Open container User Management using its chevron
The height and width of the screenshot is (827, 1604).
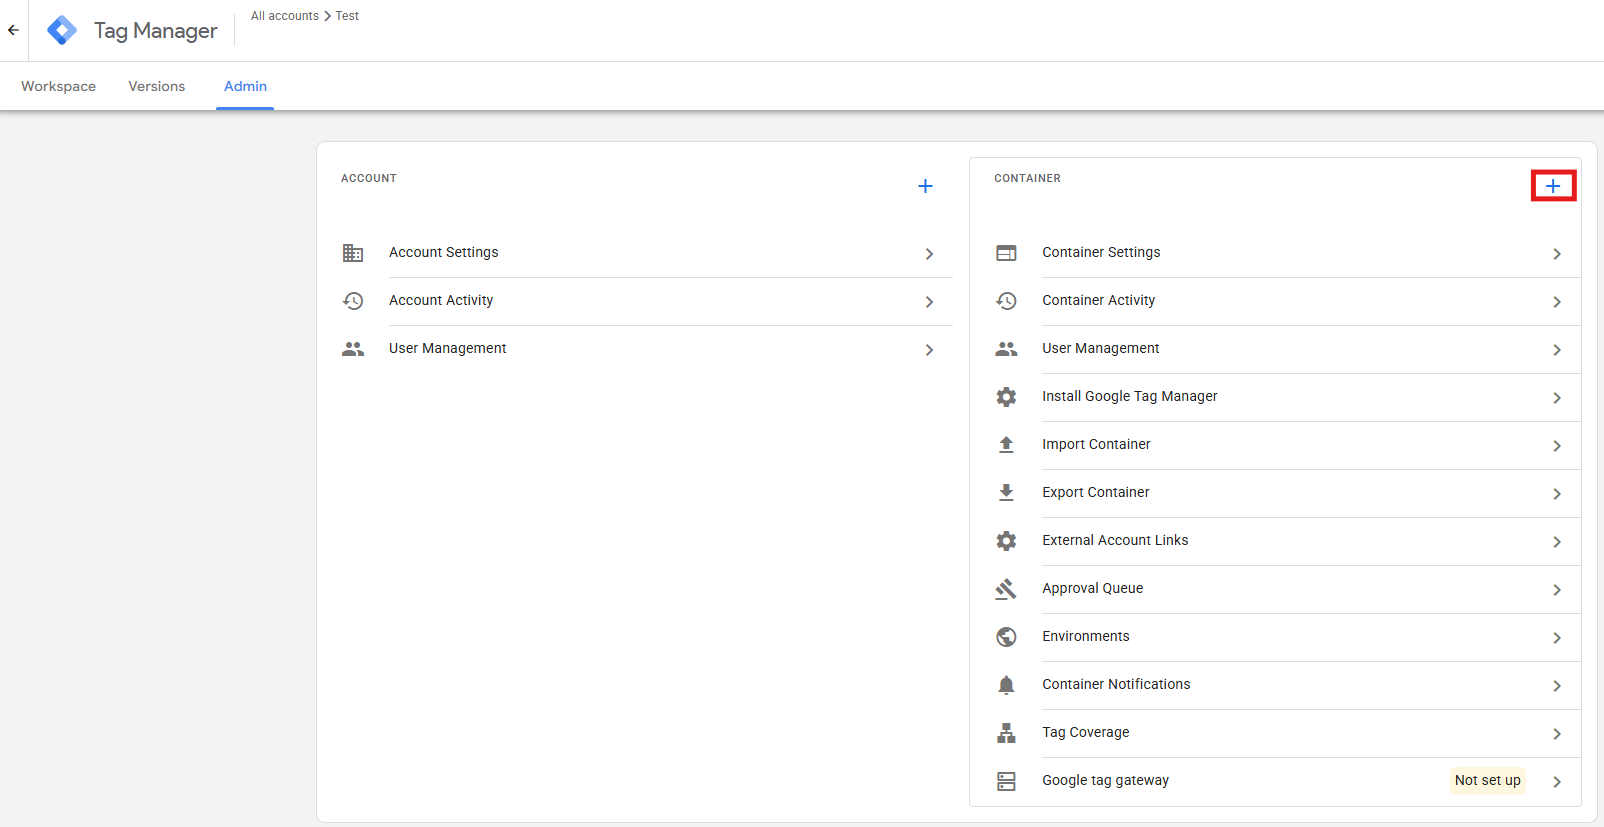pyautogui.click(x=1557, y=350)
